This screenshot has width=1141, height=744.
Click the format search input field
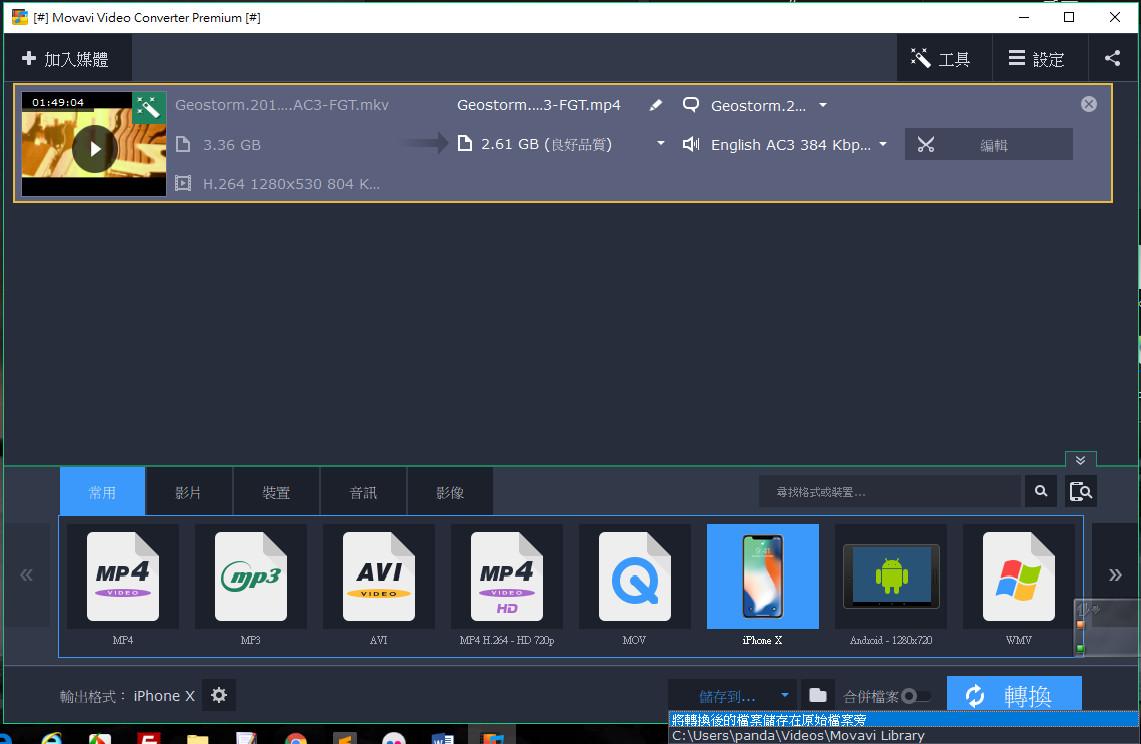[x=889, y=491]
